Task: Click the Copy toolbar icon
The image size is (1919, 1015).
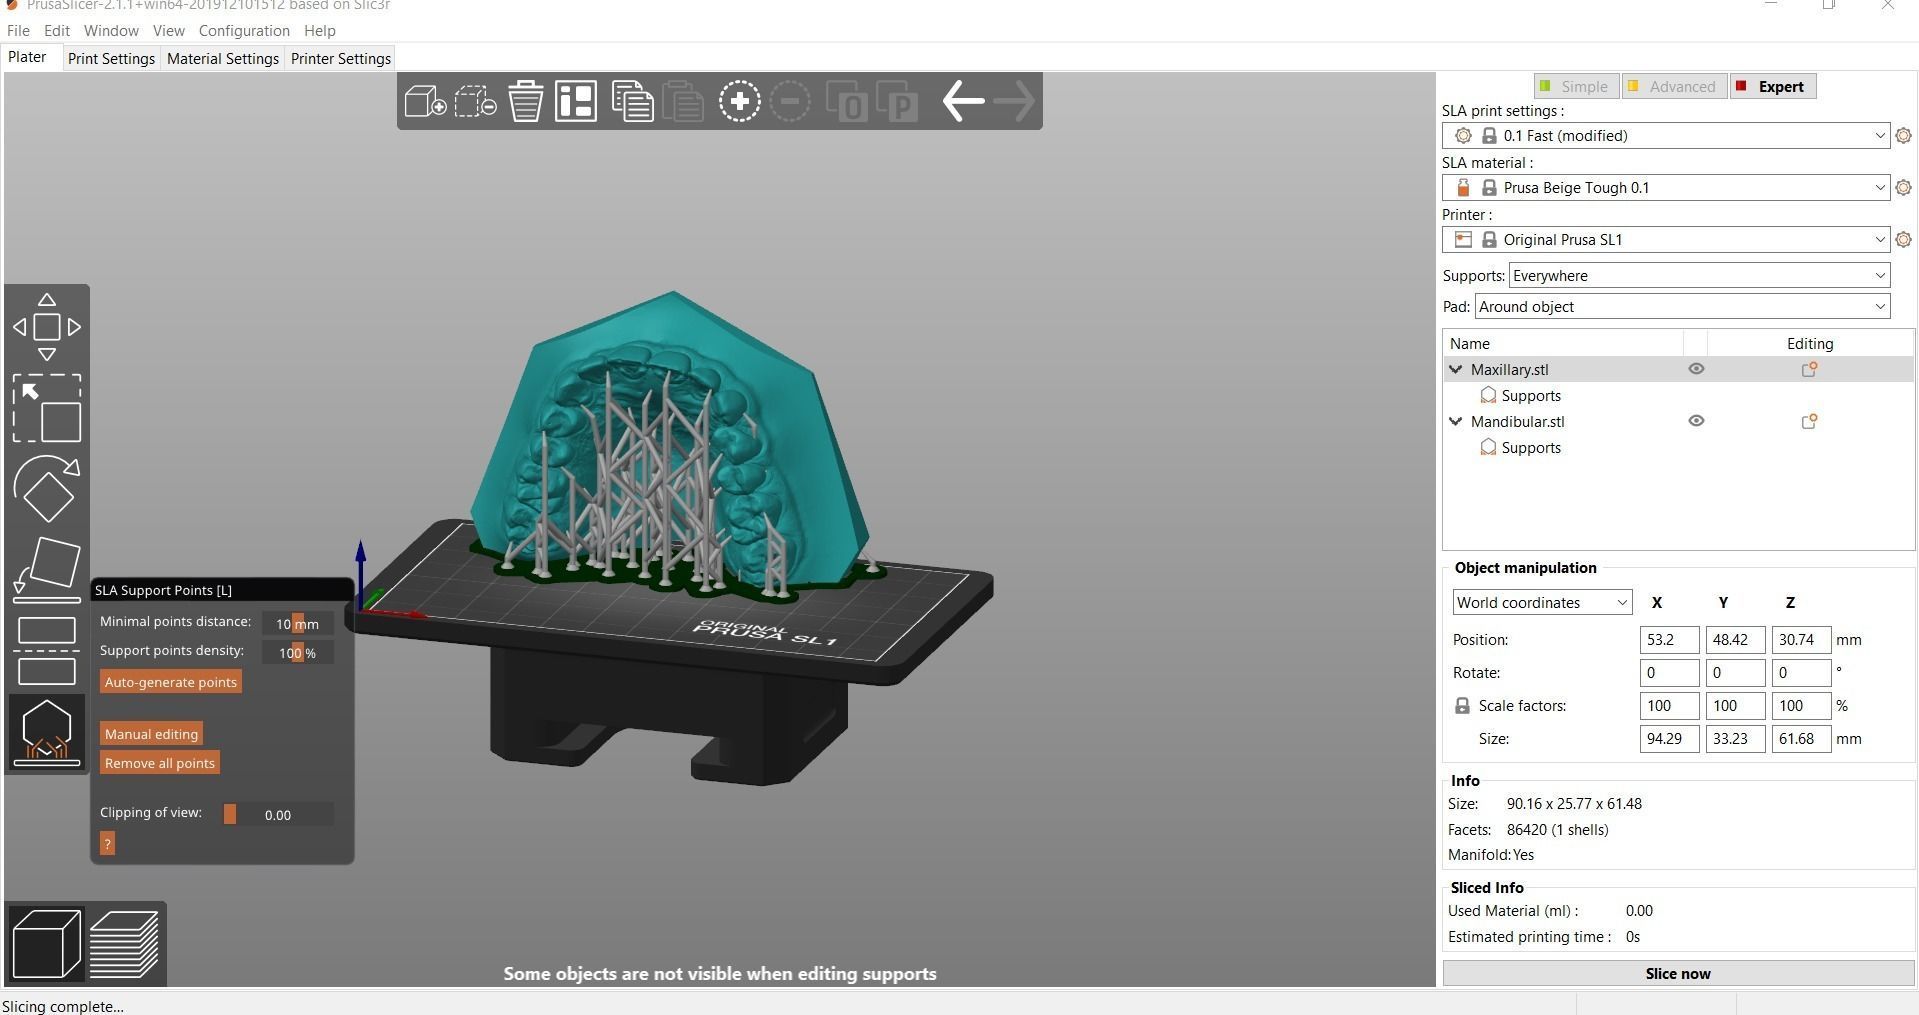Action: [x=632, y=101]
